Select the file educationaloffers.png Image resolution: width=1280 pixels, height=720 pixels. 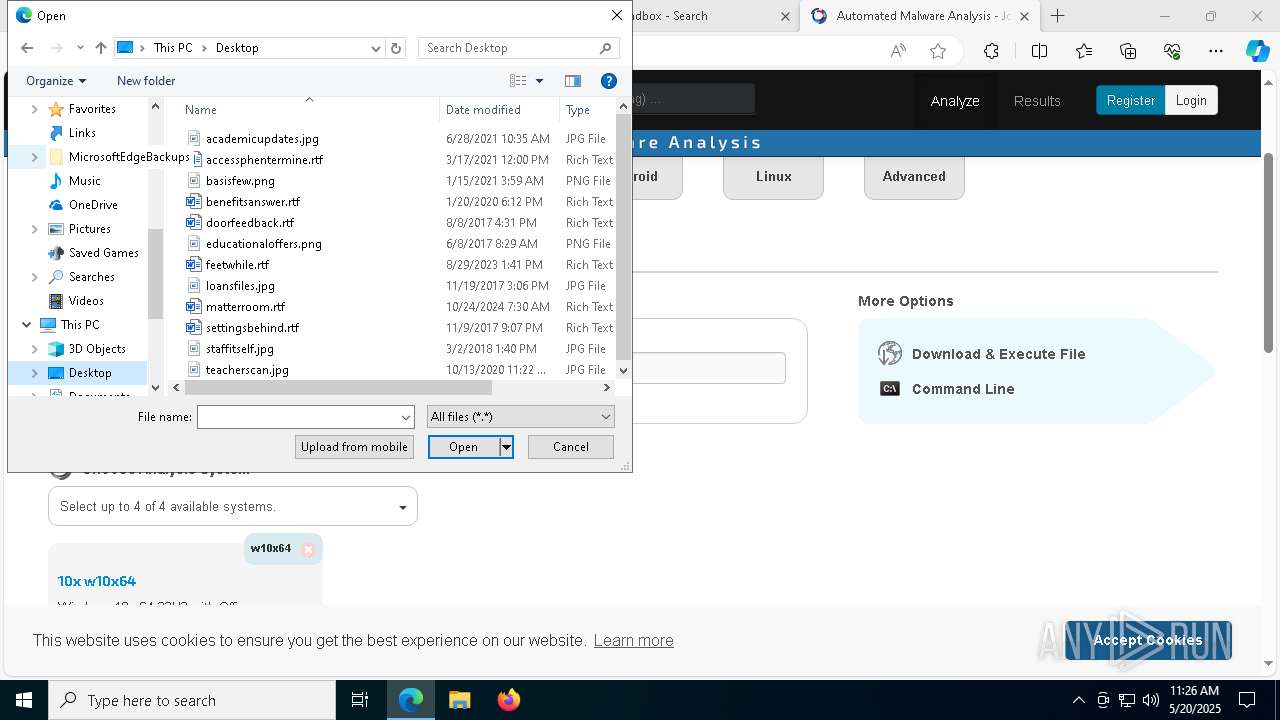pos(263,244)
